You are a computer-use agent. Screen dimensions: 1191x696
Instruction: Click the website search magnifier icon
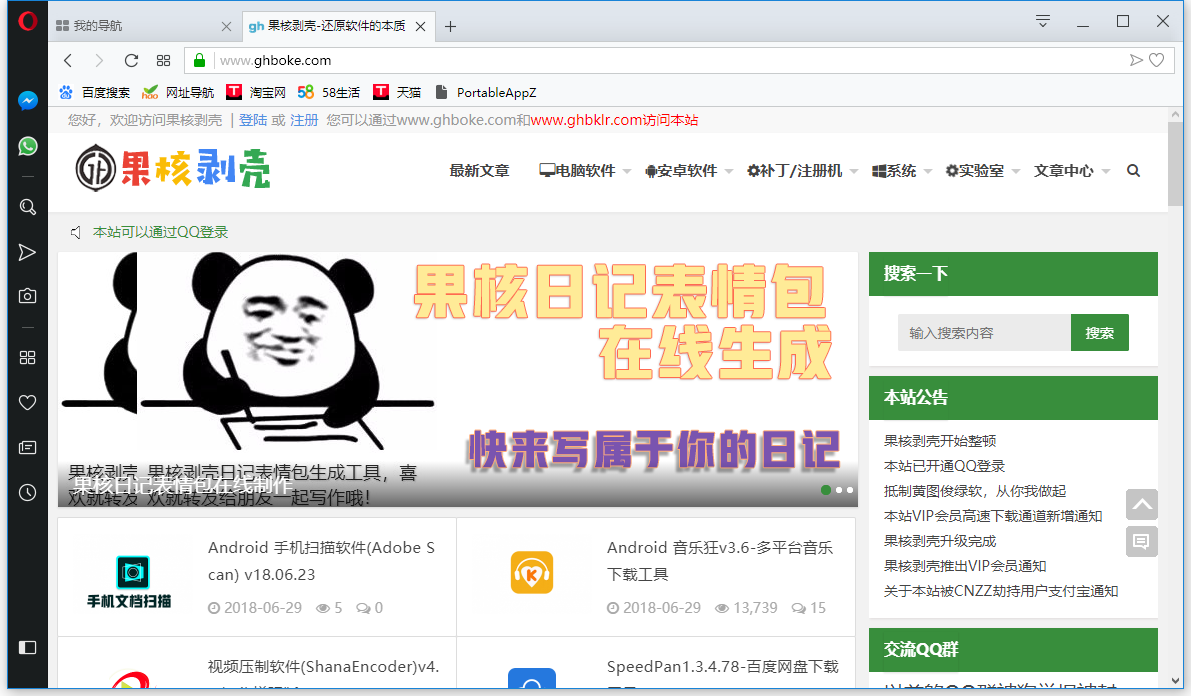pos(1133,171)
